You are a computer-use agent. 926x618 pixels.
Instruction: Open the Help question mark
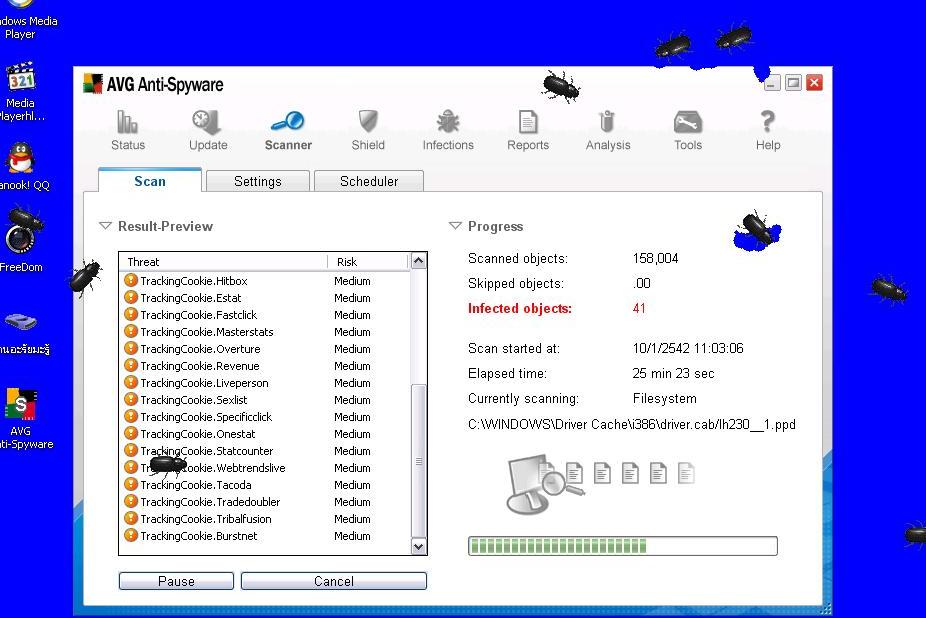click(768, 122)
